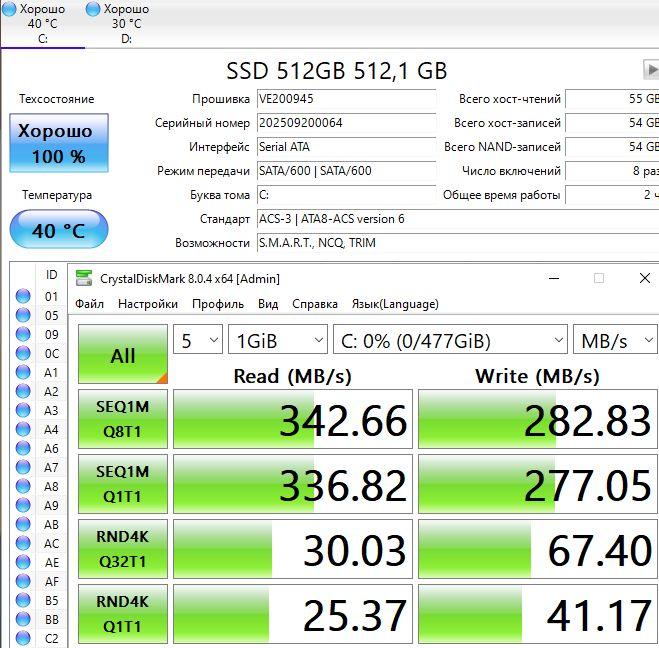Open the Язык(Language) menu

pyautogui.click(x=395, y=304)
